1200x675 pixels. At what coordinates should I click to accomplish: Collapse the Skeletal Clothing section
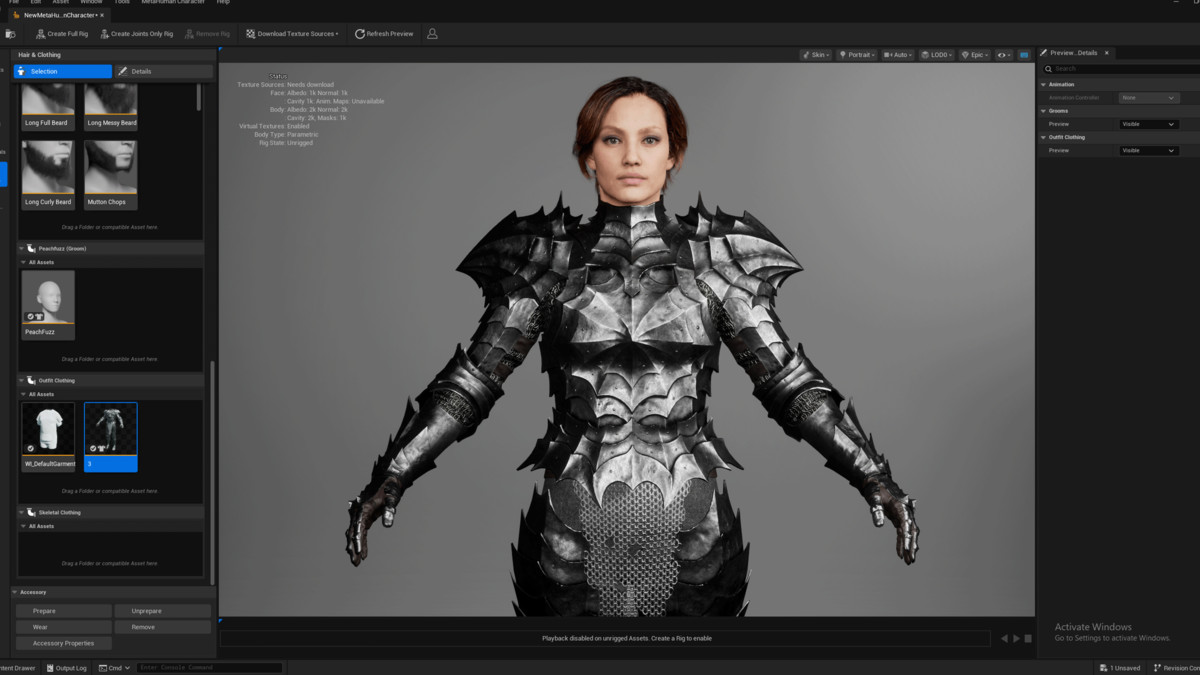(x=23, y=512)
